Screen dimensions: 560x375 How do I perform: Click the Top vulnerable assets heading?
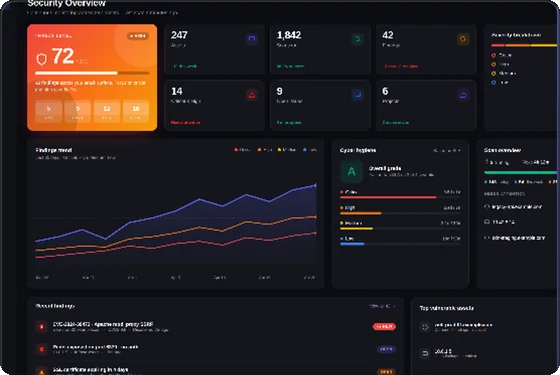pos(447,308)
